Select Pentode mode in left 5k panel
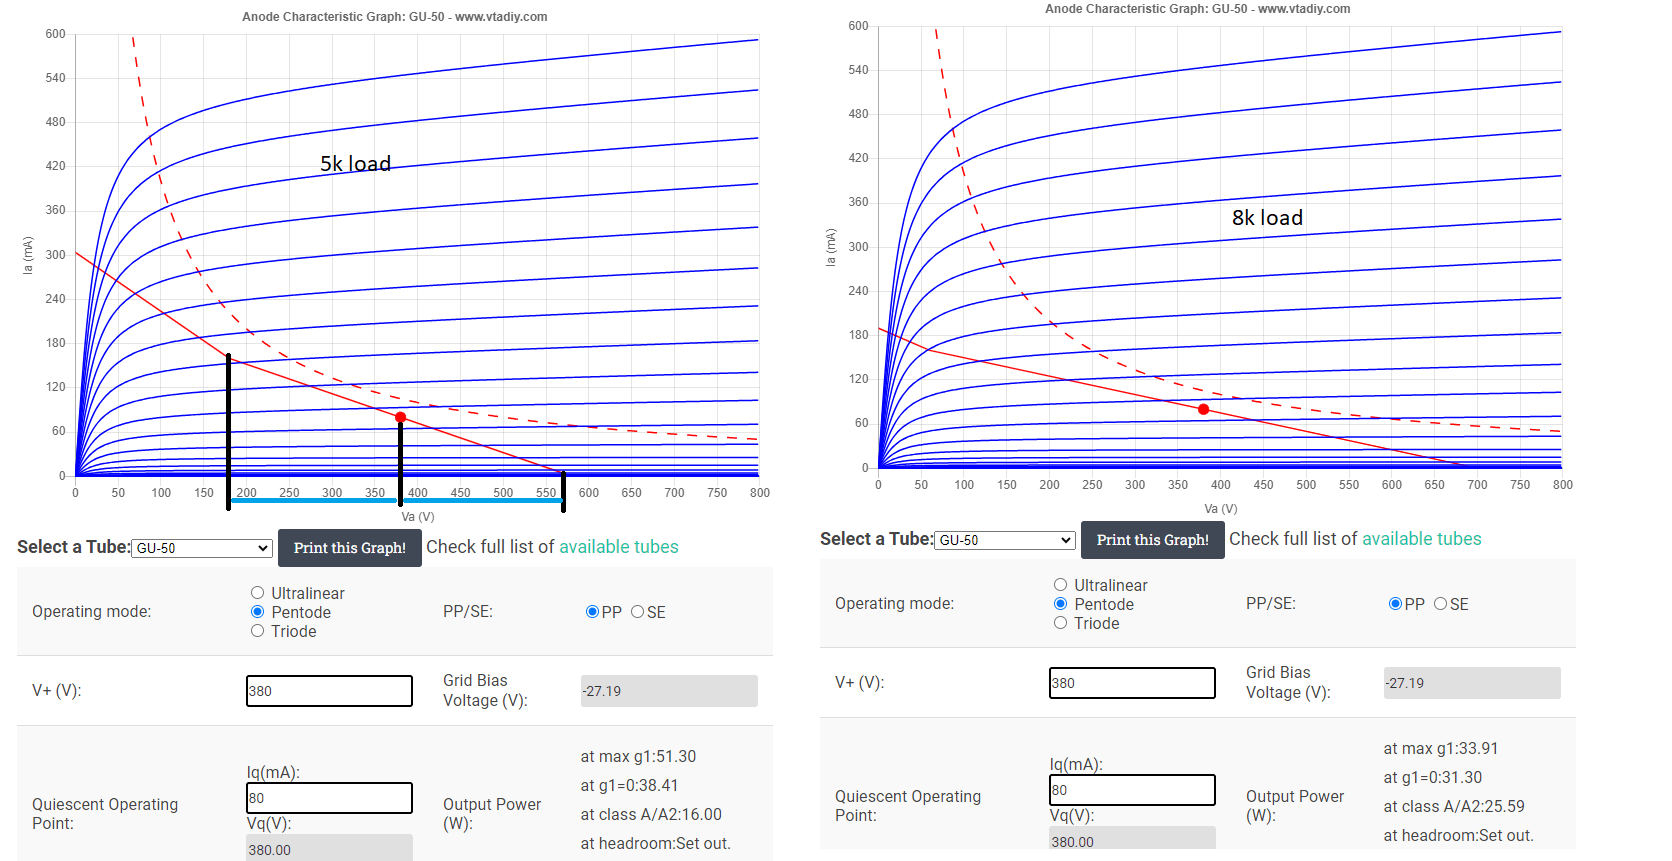1672x861 pixels. coord(258,612)
